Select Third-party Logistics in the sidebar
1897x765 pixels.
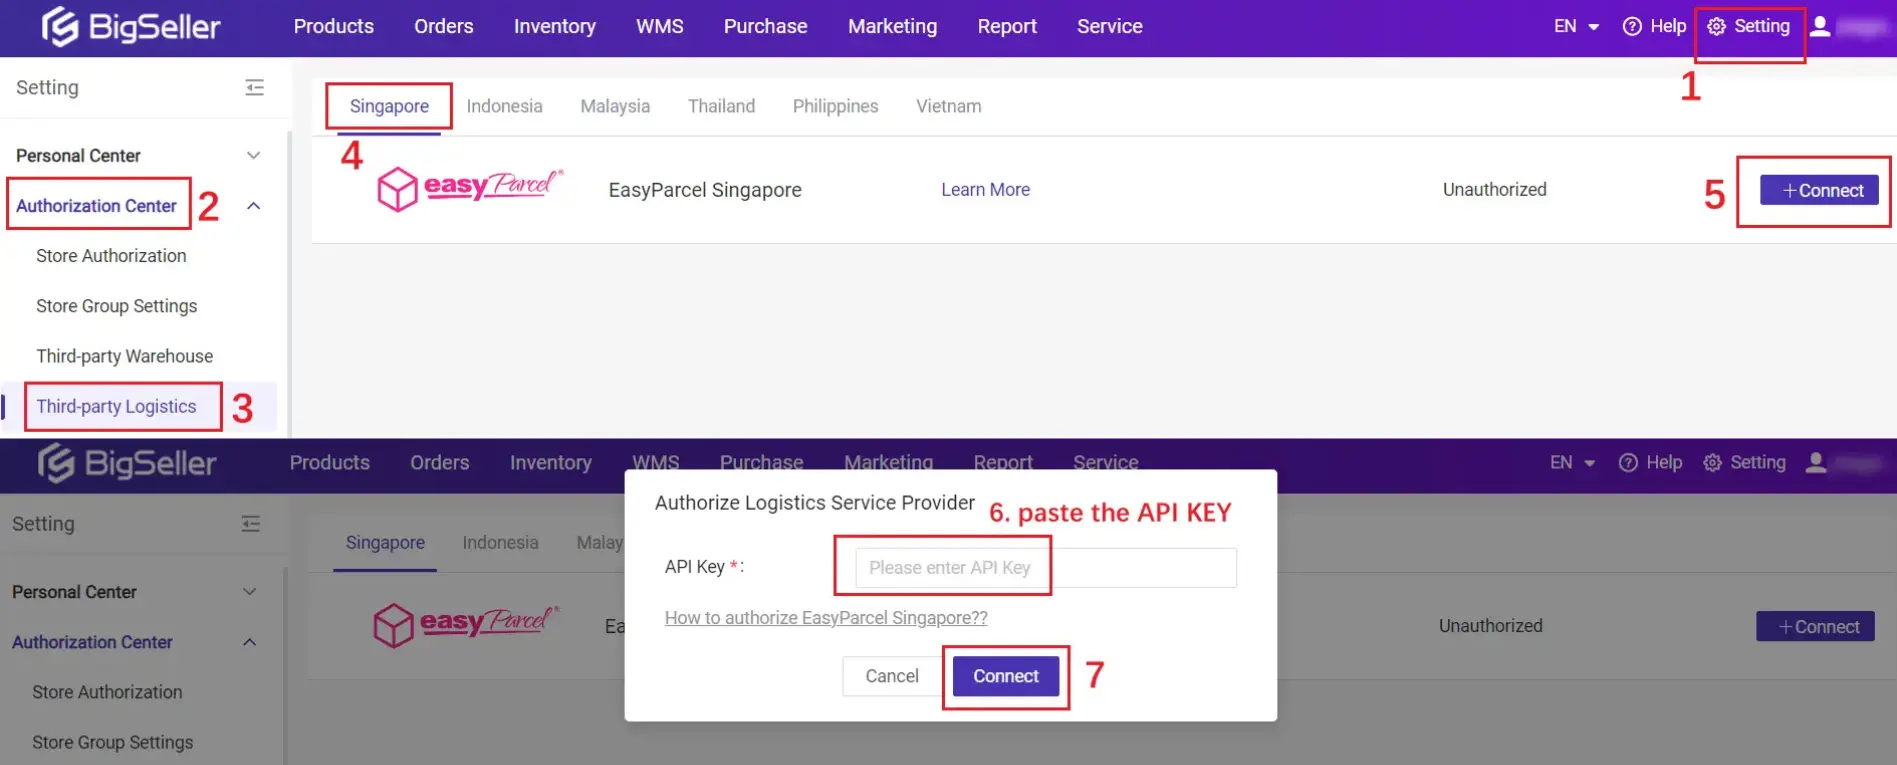pos(116,406)
